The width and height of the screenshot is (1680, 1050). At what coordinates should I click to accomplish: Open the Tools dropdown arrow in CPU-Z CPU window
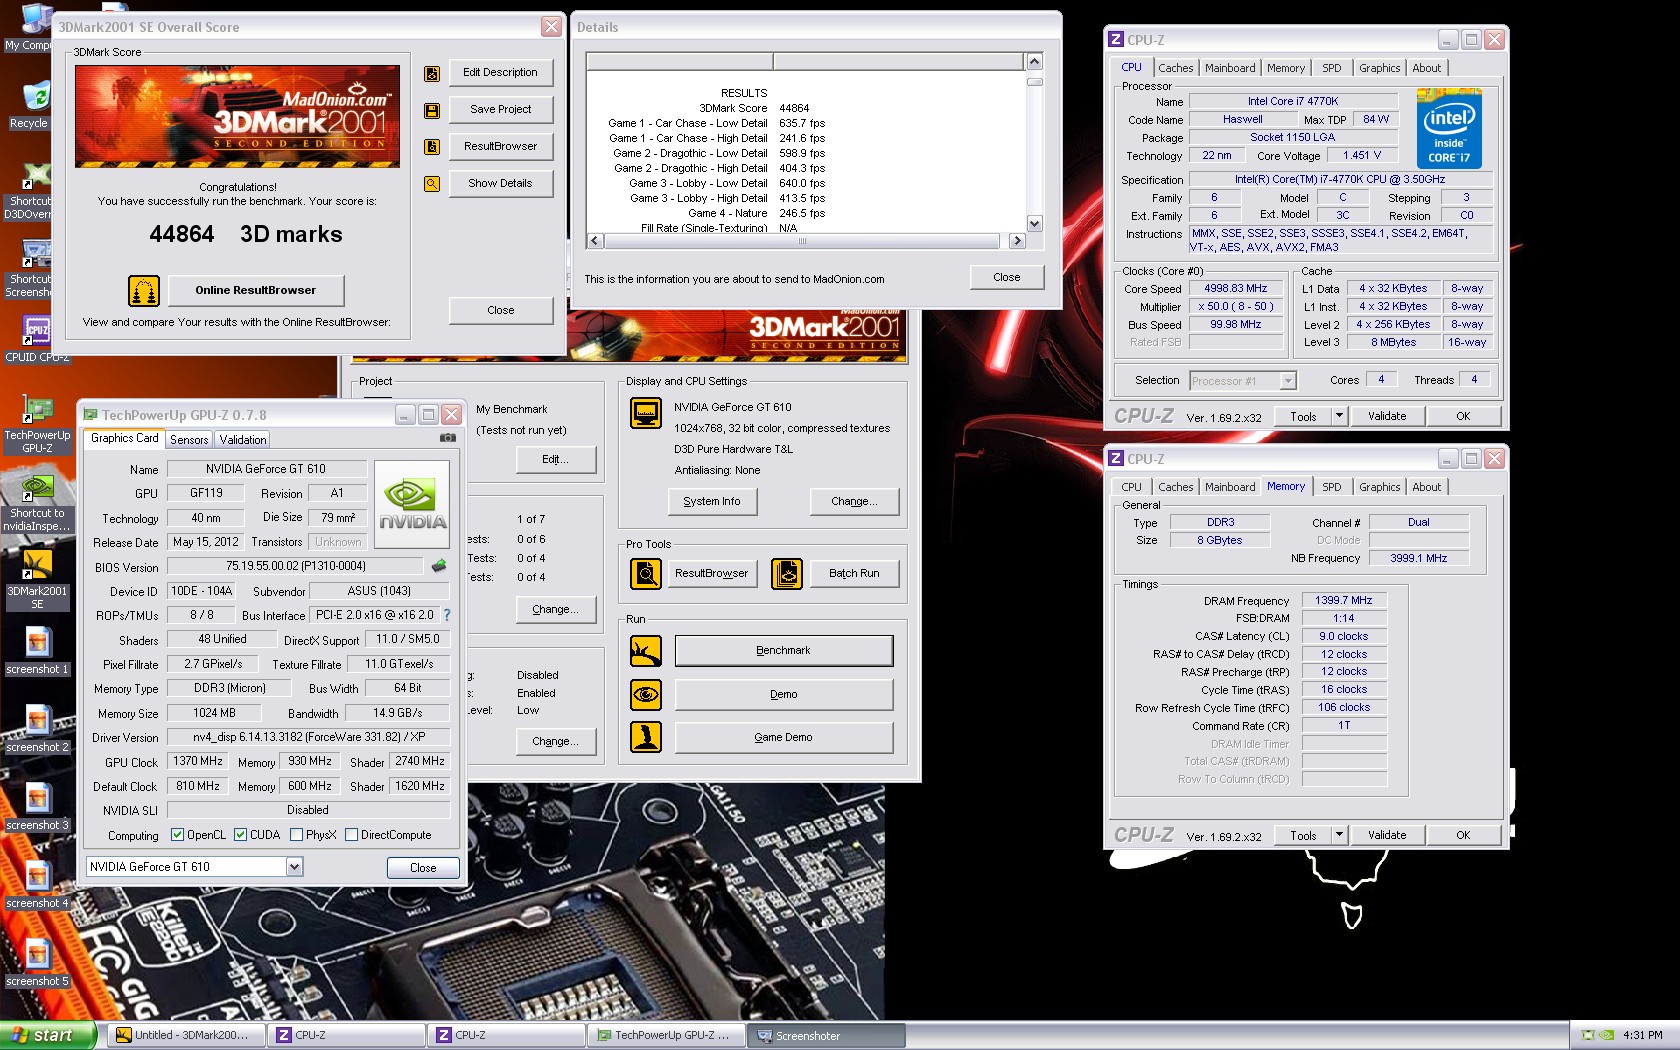1339,416
